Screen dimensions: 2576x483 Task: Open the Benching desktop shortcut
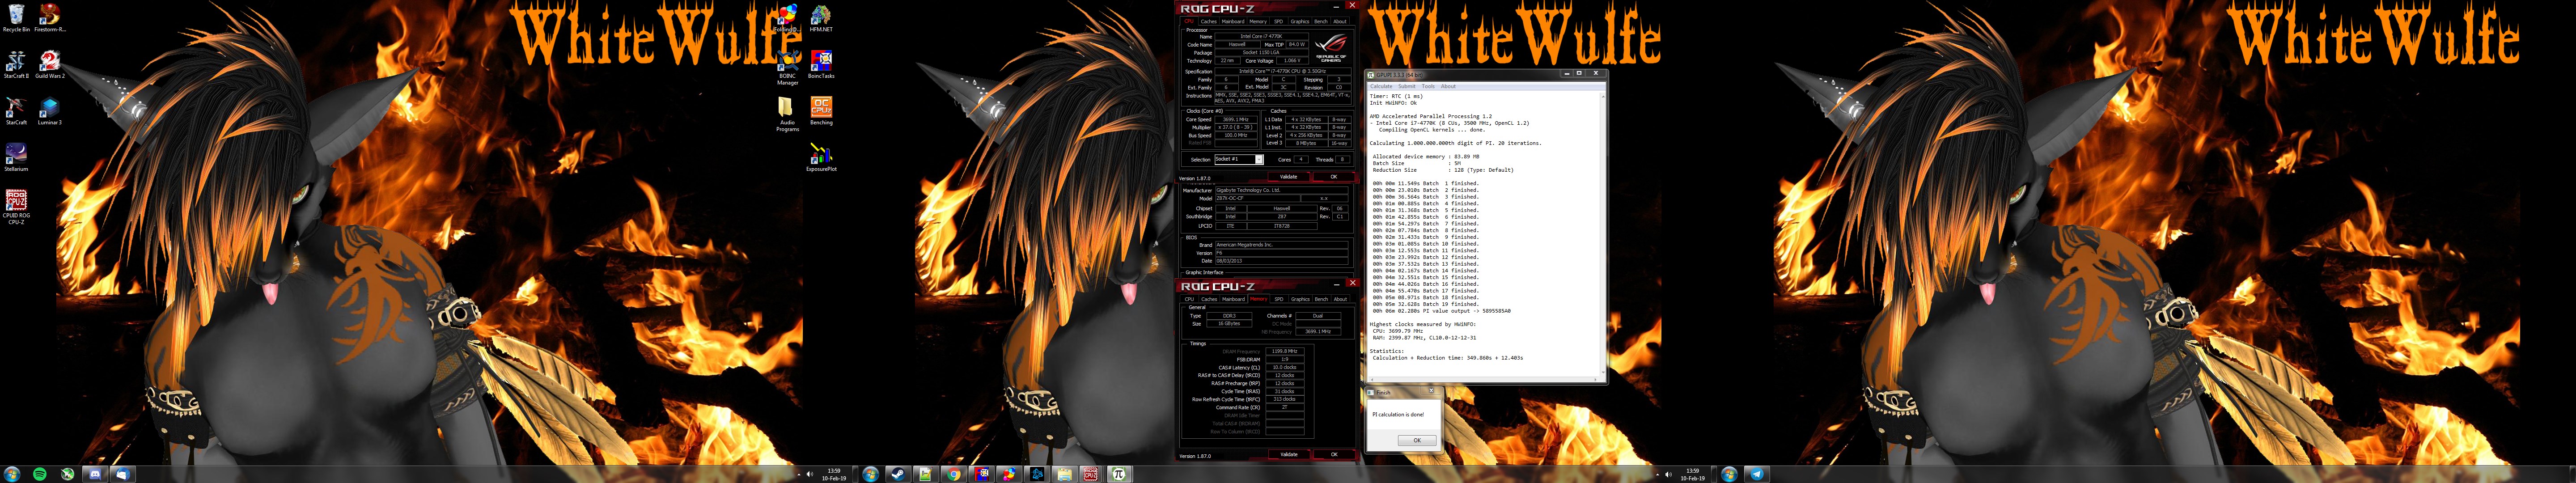pos(821,111)
